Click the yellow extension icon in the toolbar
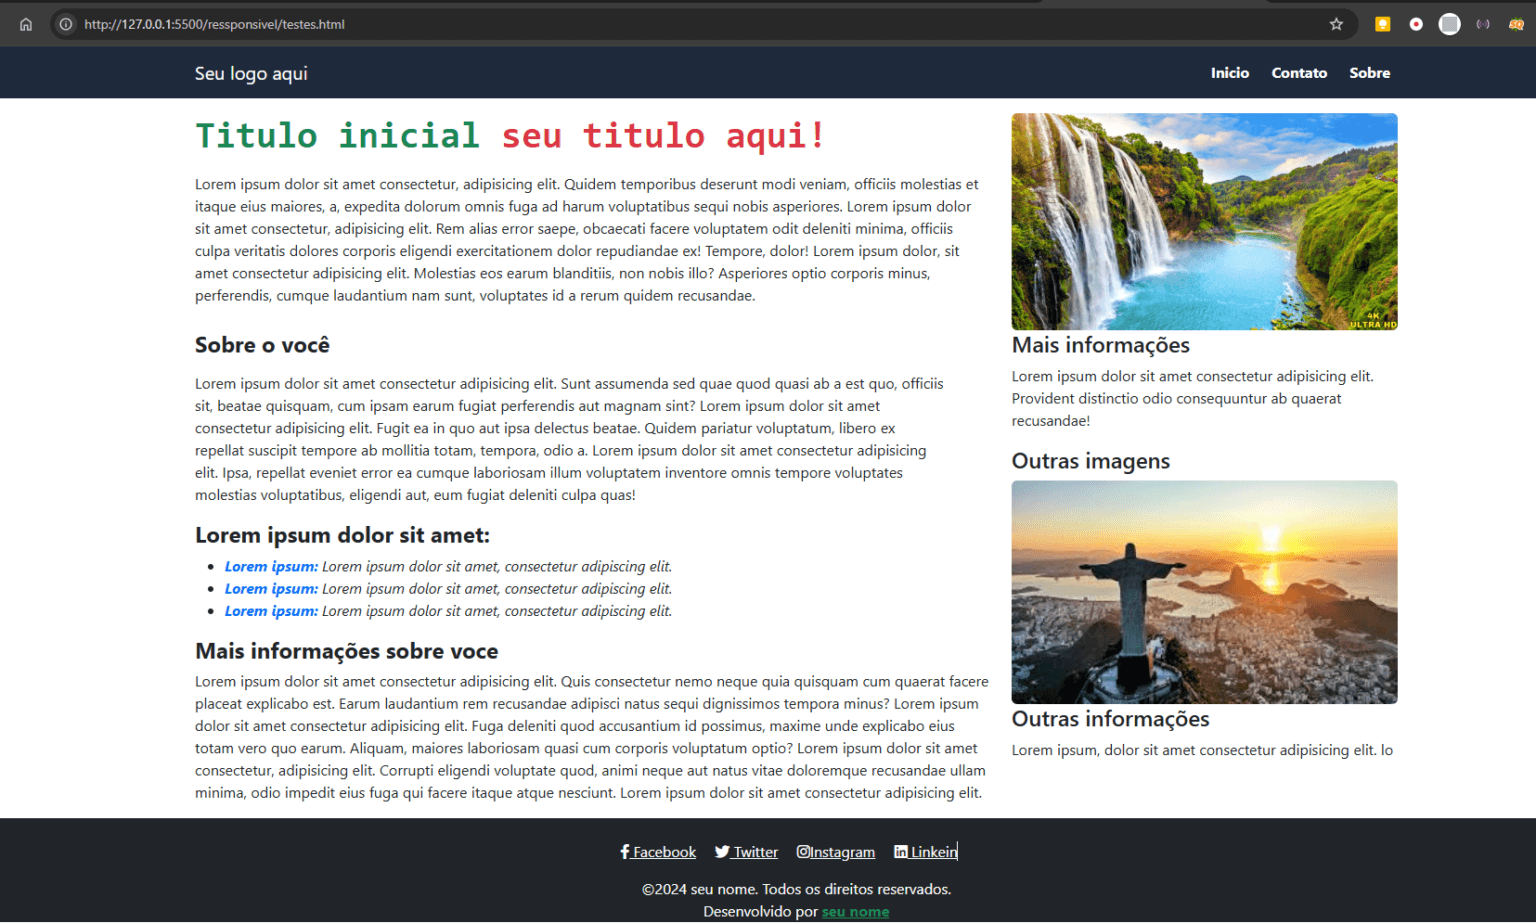 (x=1382, y=23)
